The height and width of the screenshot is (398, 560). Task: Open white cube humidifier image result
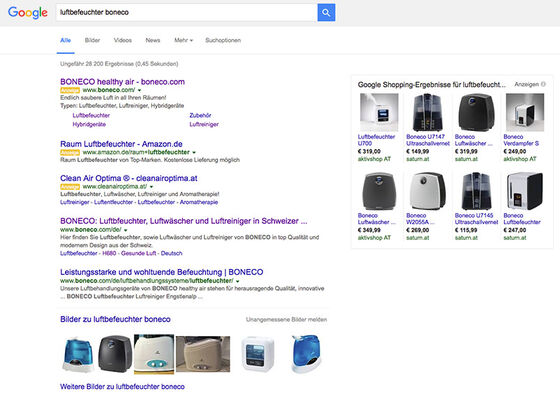258,354
